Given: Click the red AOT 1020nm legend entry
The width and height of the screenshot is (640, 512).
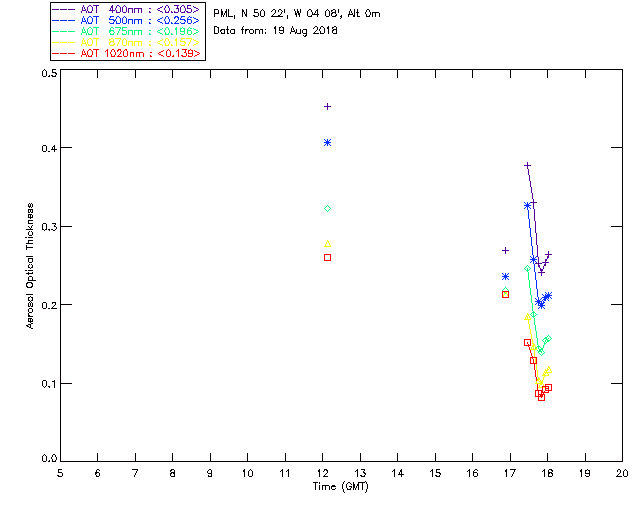Looking at the screenshot, I should coord(127,53).
